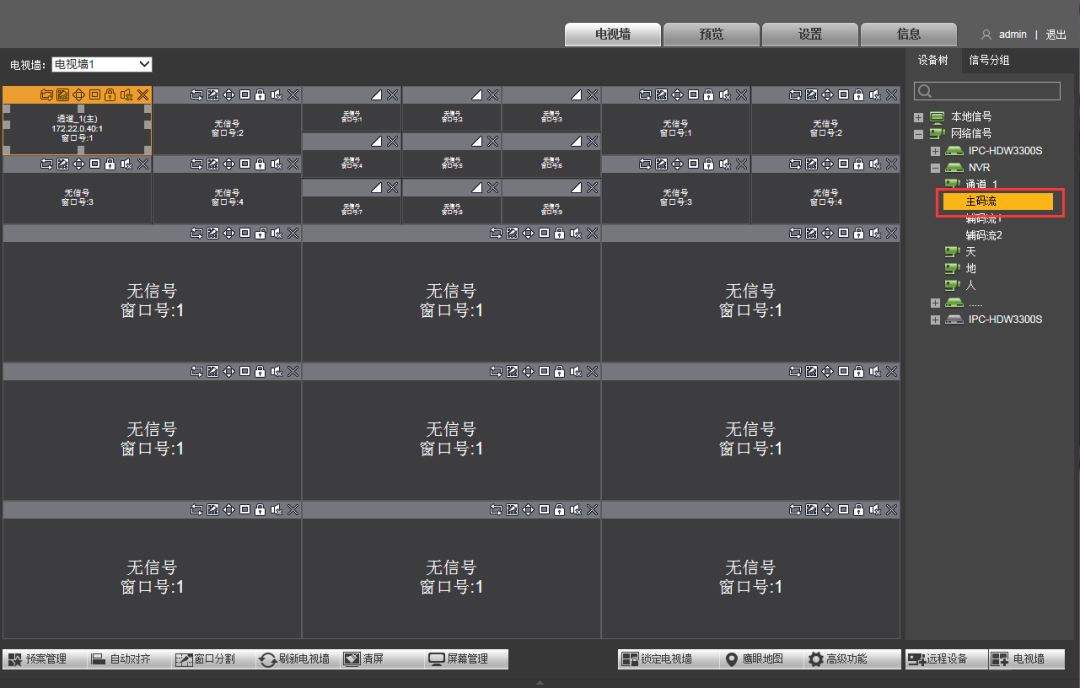Toggle mute icon on window 2 top-left
The width and height of the screenshot is (1080, 688).
click(x=275, y=95)
